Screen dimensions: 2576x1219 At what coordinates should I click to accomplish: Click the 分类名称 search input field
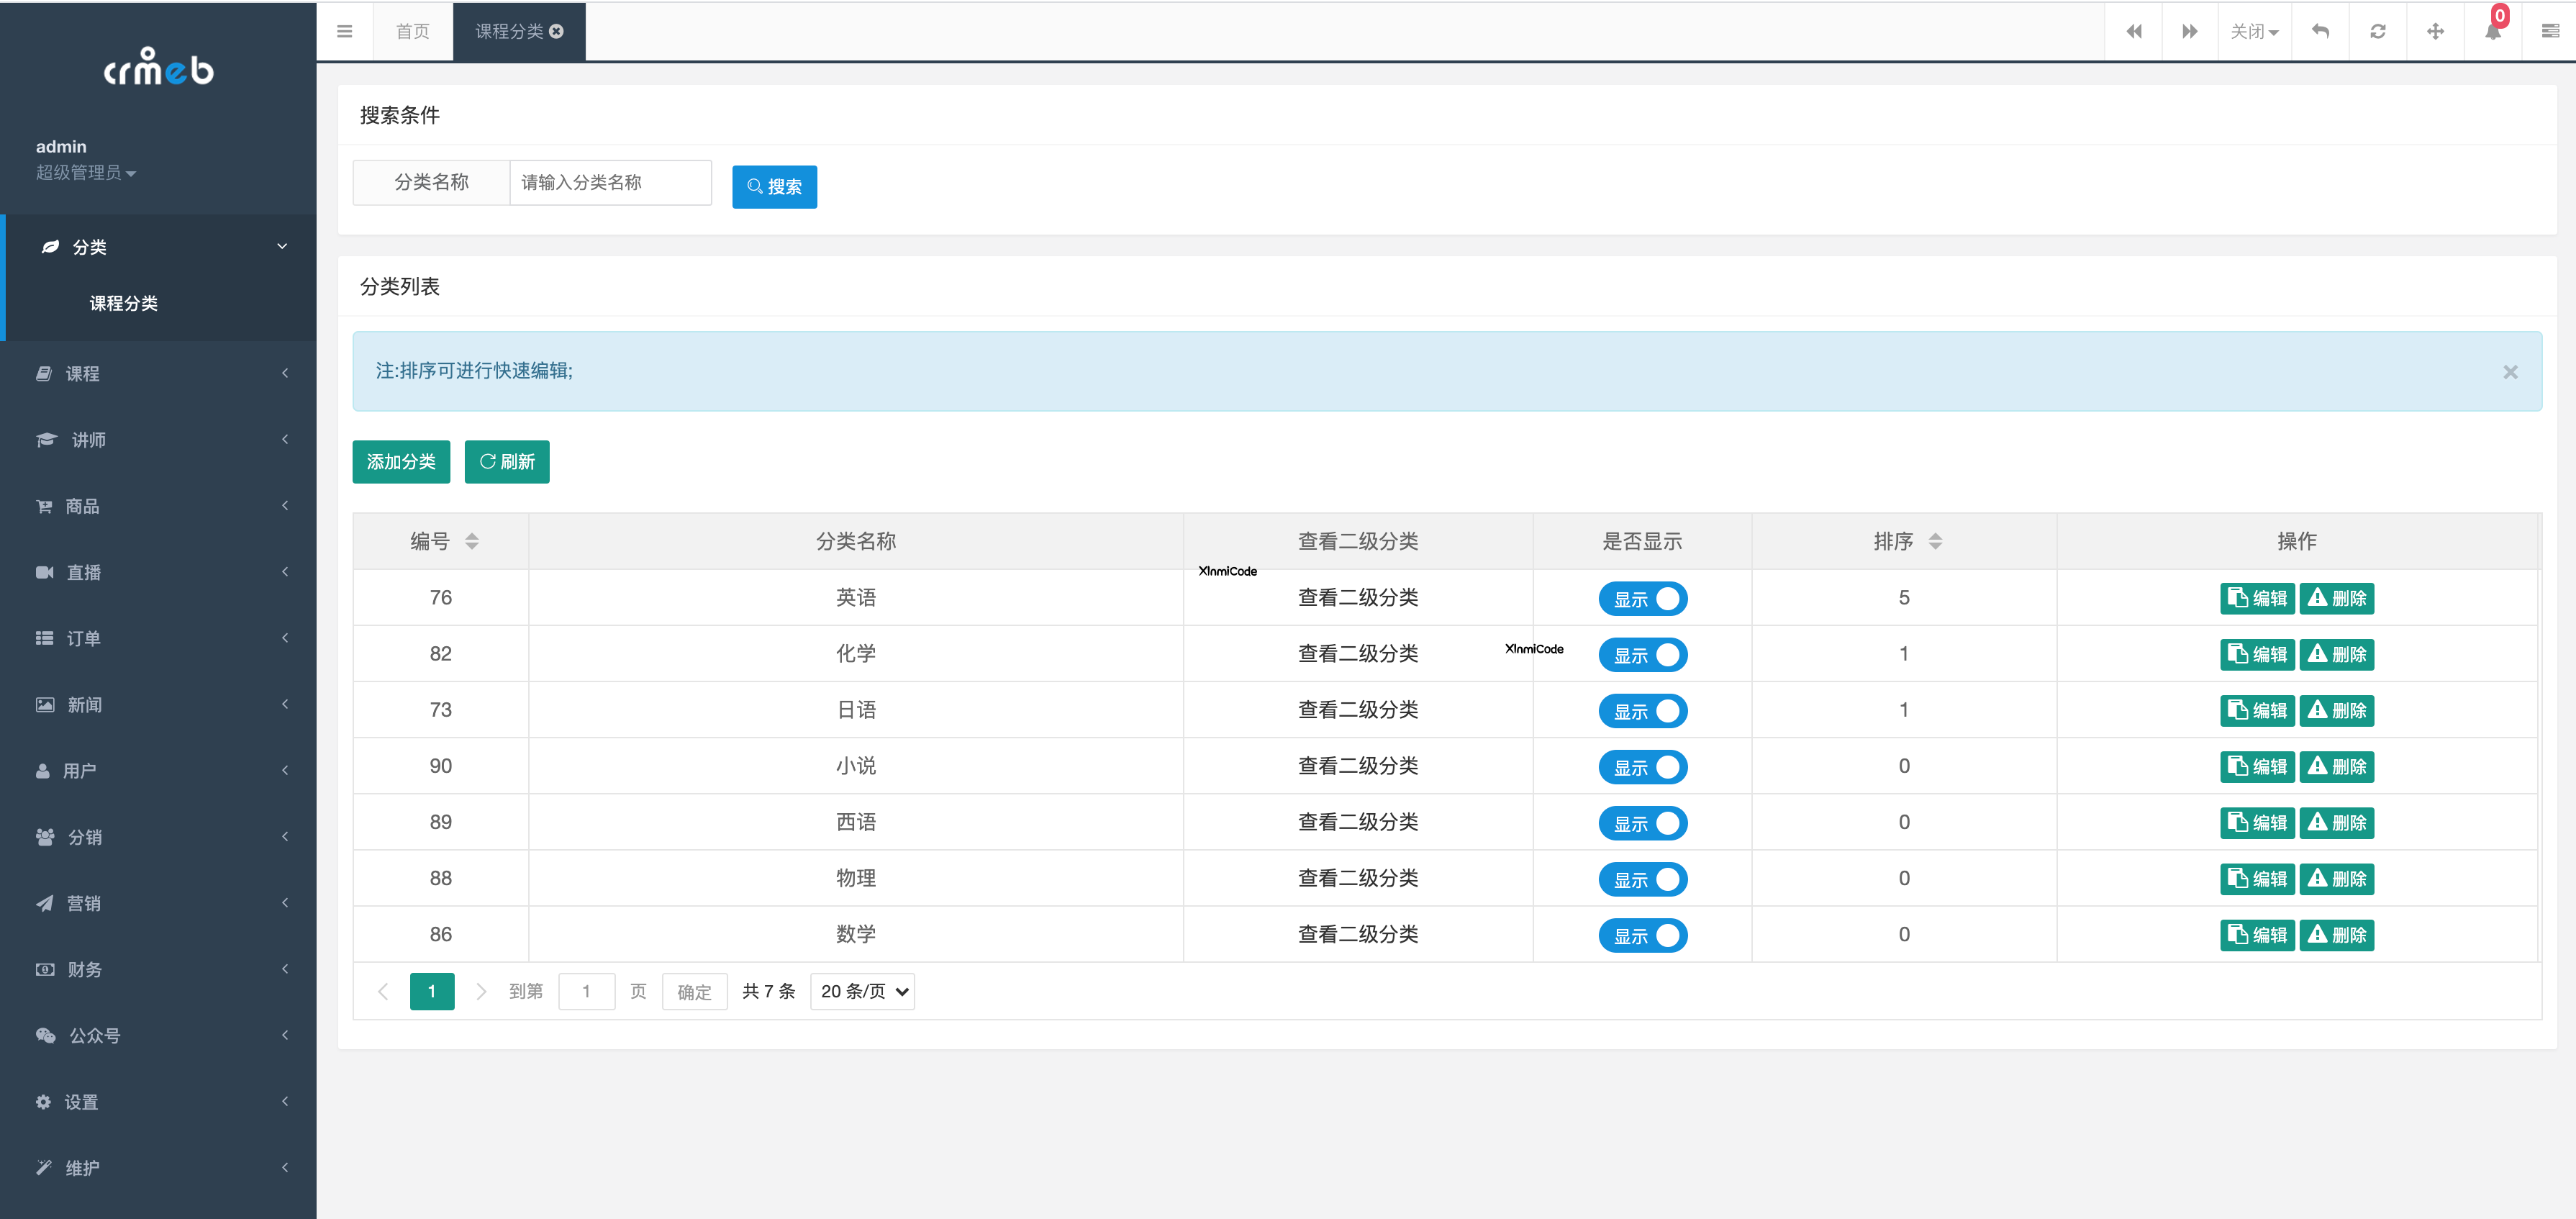click(x=610, y=182)
